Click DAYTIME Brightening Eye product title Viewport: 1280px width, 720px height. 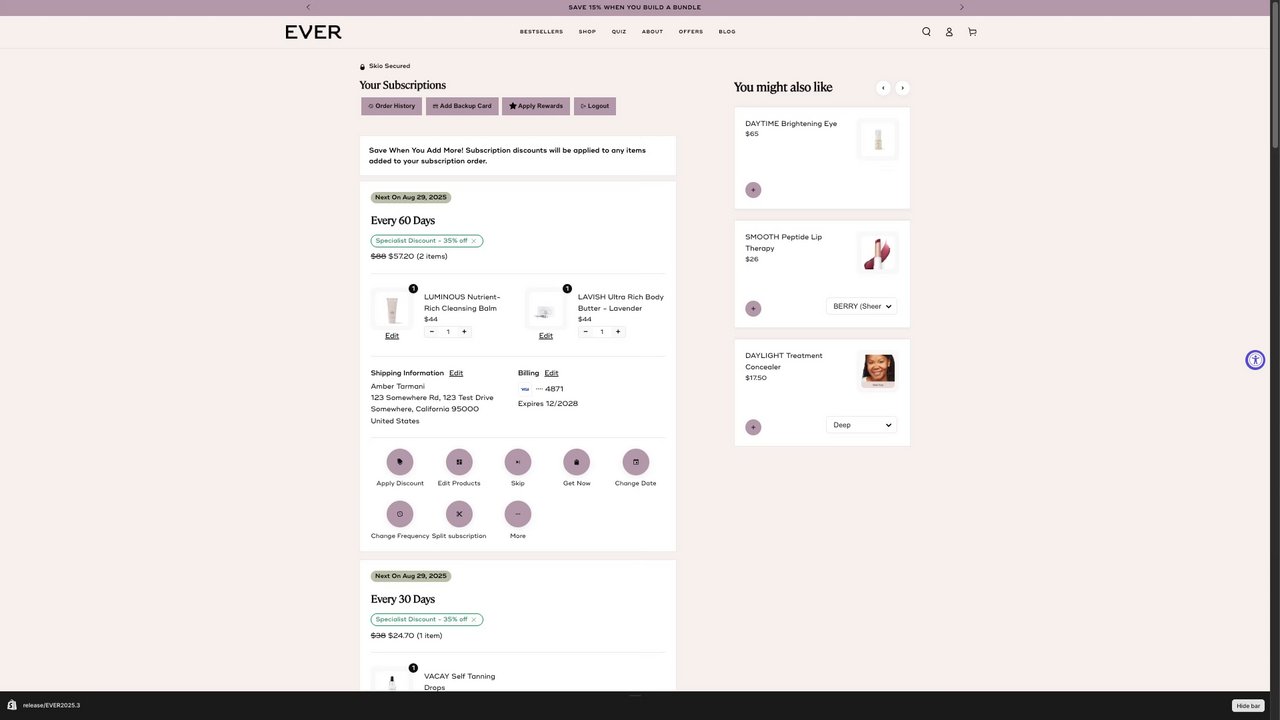pos(791,124)
